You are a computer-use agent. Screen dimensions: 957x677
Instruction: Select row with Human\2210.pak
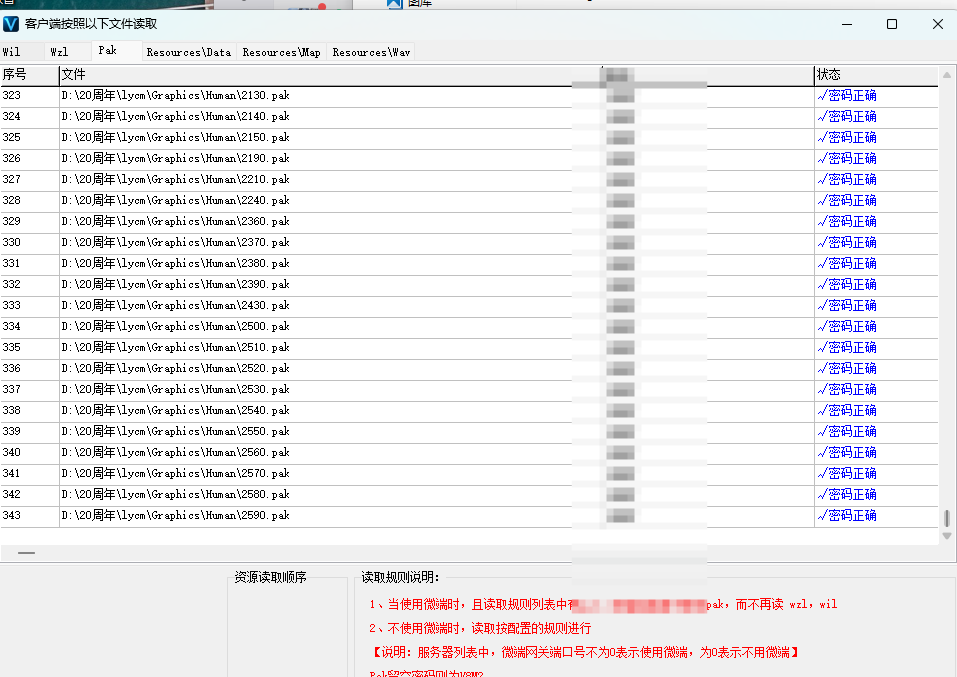point(469,179)
